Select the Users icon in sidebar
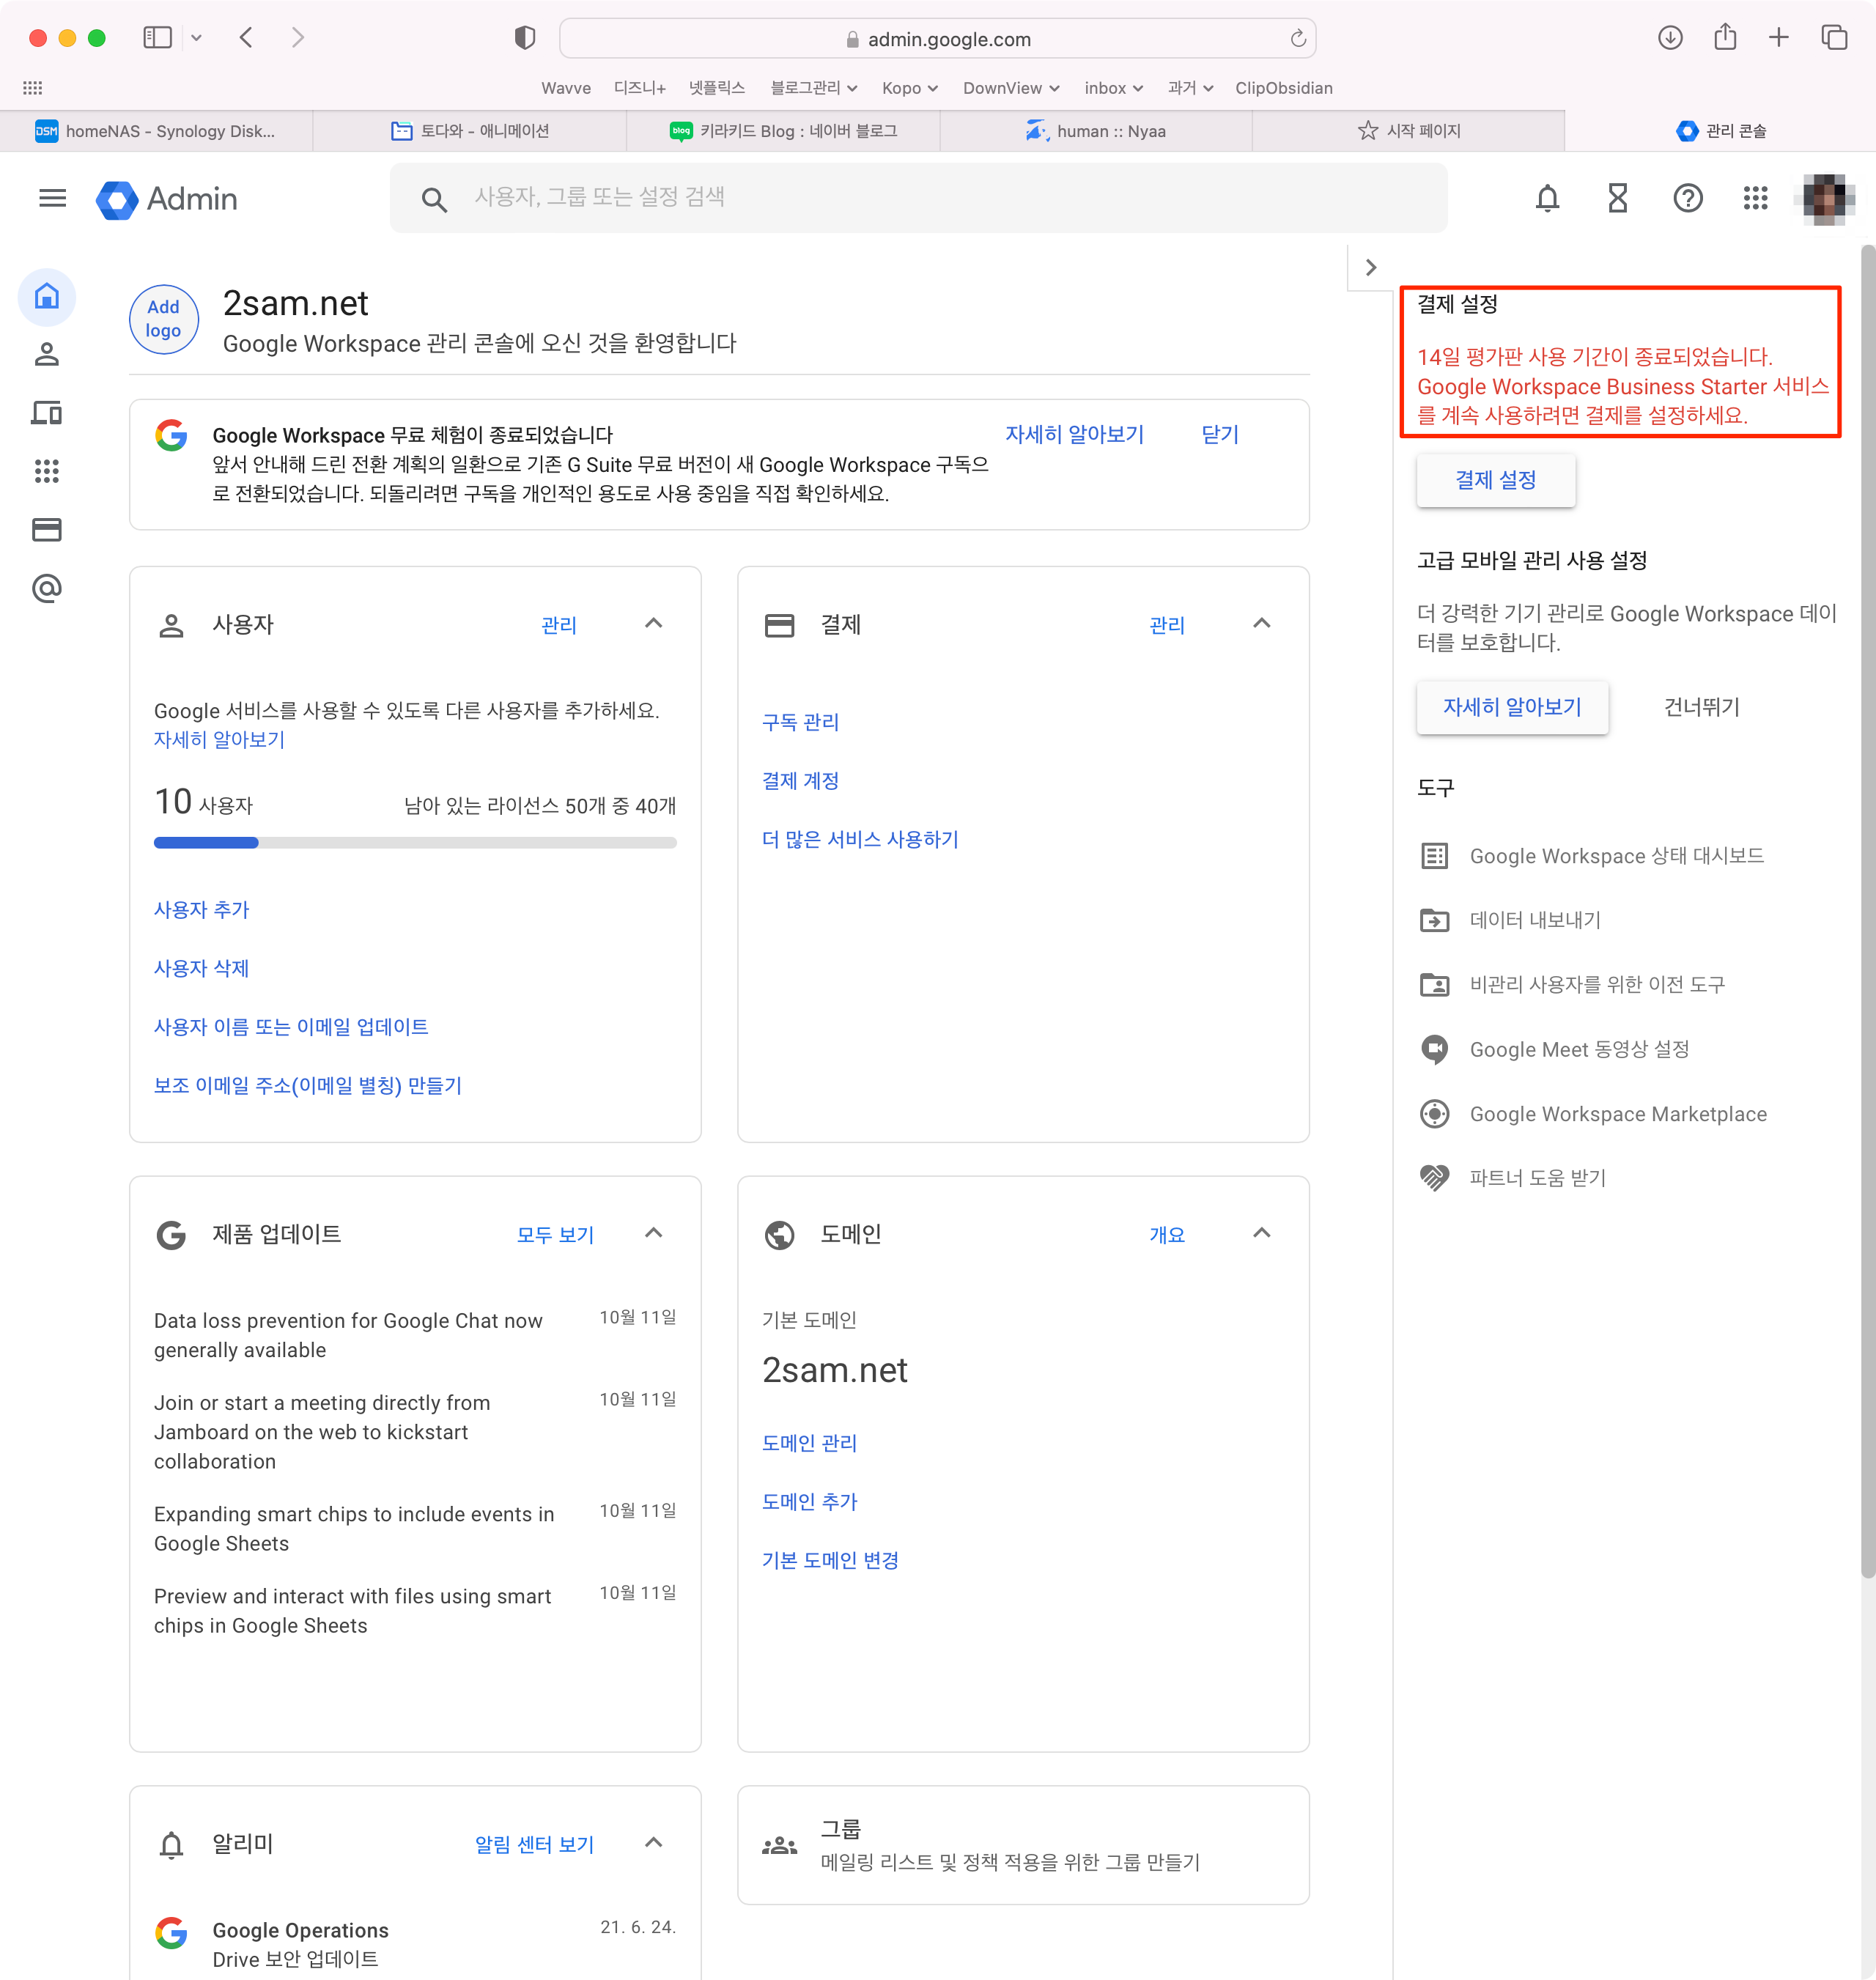 pos(47,355)
